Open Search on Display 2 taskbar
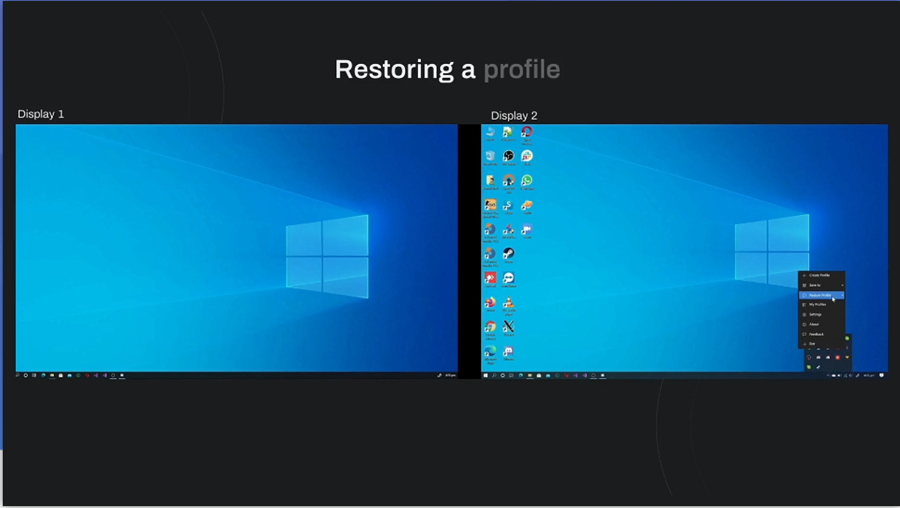 (494, 375)
